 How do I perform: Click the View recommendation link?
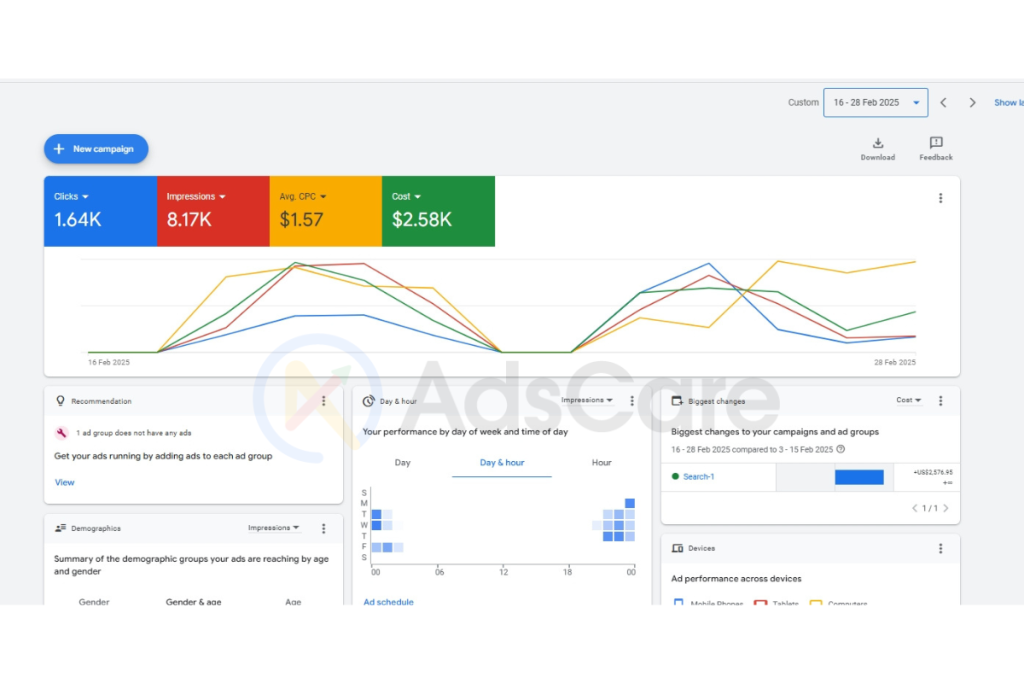(x=64, y=483)
